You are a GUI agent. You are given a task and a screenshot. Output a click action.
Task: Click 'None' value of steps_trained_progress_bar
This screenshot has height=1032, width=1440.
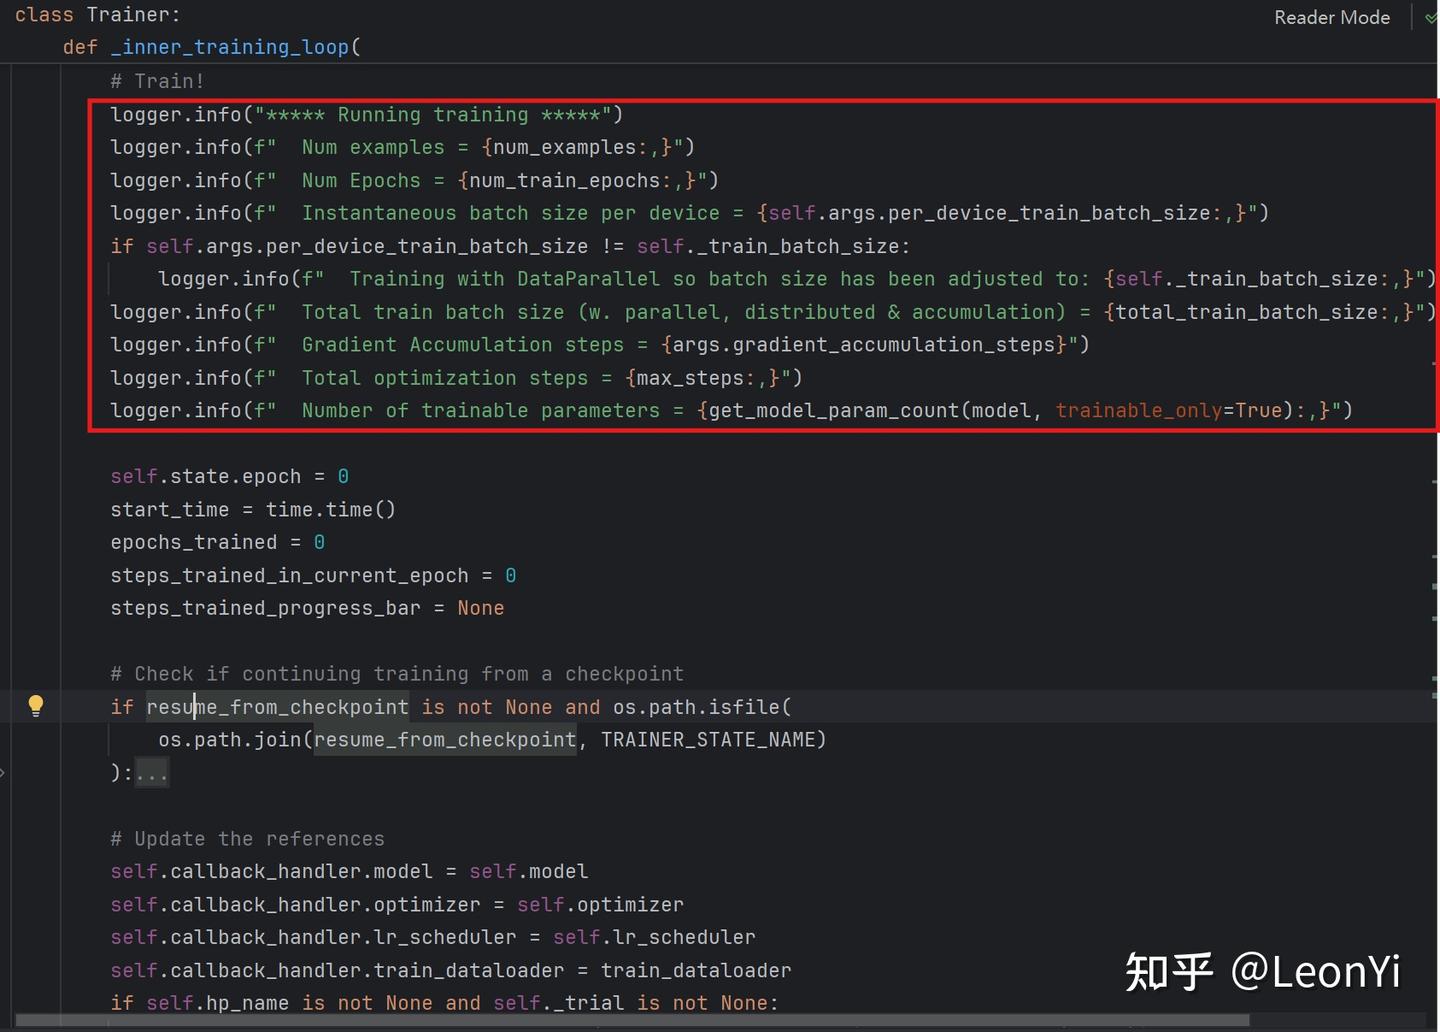click(481, 608)
